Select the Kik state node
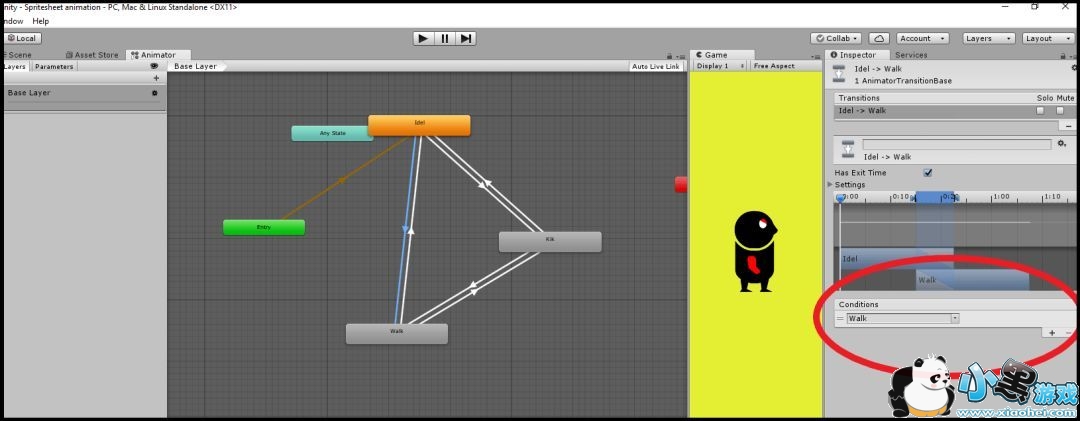The image size is (1080, 421). (550, 241)
